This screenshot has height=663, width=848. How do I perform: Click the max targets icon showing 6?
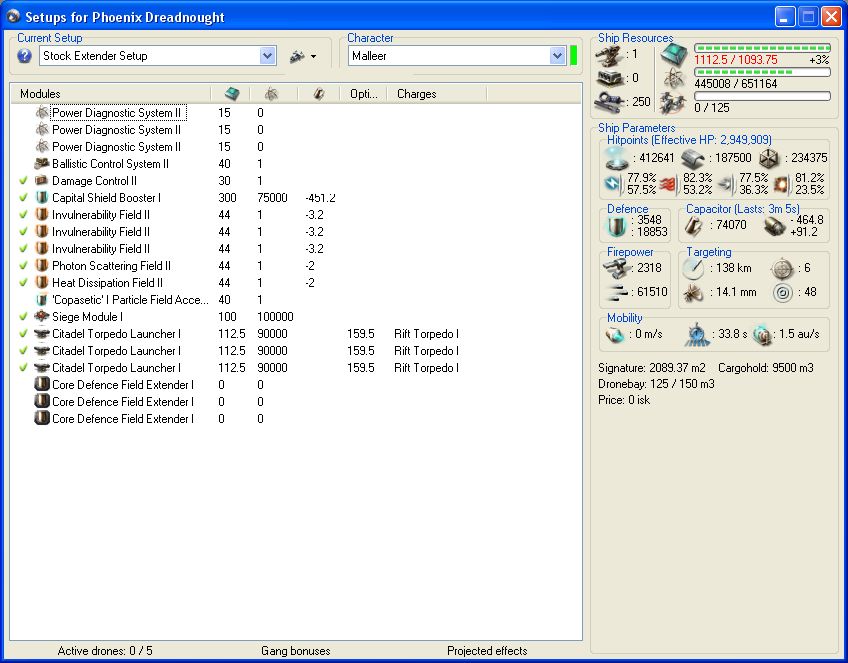(x=782, y=269)
